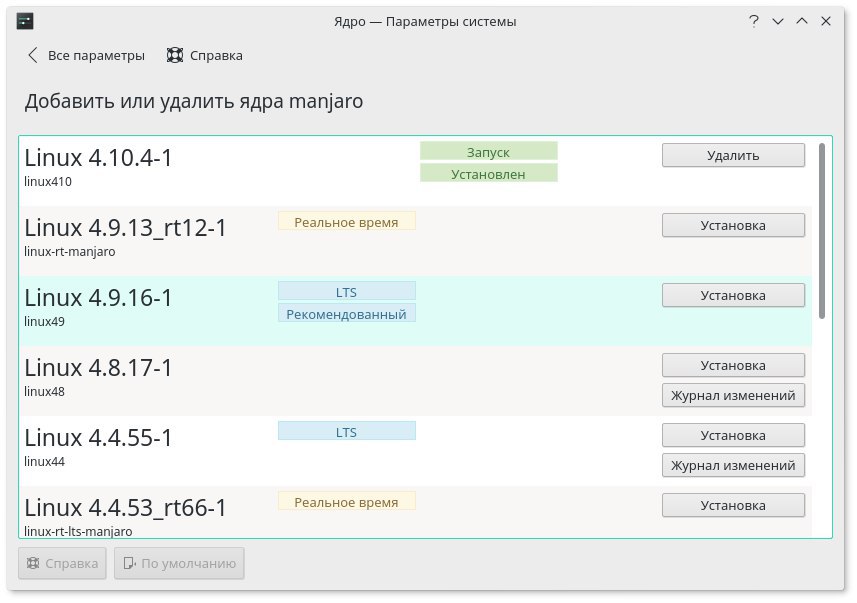Go back to Все параметры

[86, 56]
